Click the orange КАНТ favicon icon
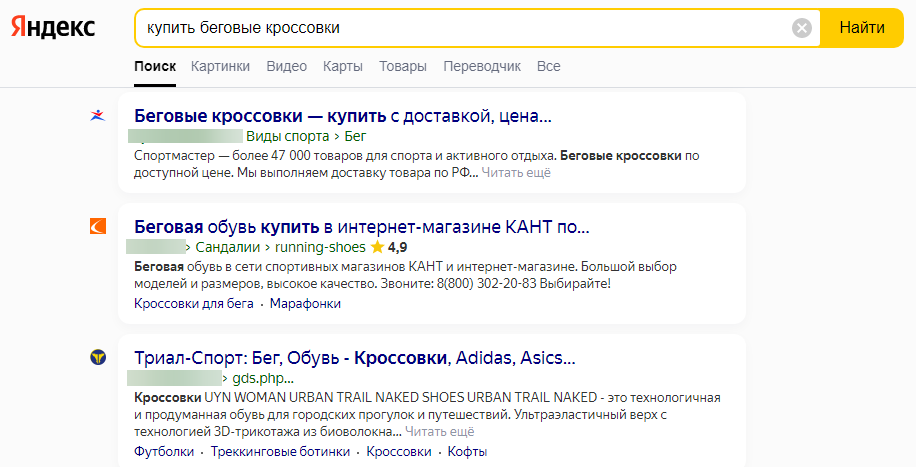The image size is (916, 467). (98, 226)
